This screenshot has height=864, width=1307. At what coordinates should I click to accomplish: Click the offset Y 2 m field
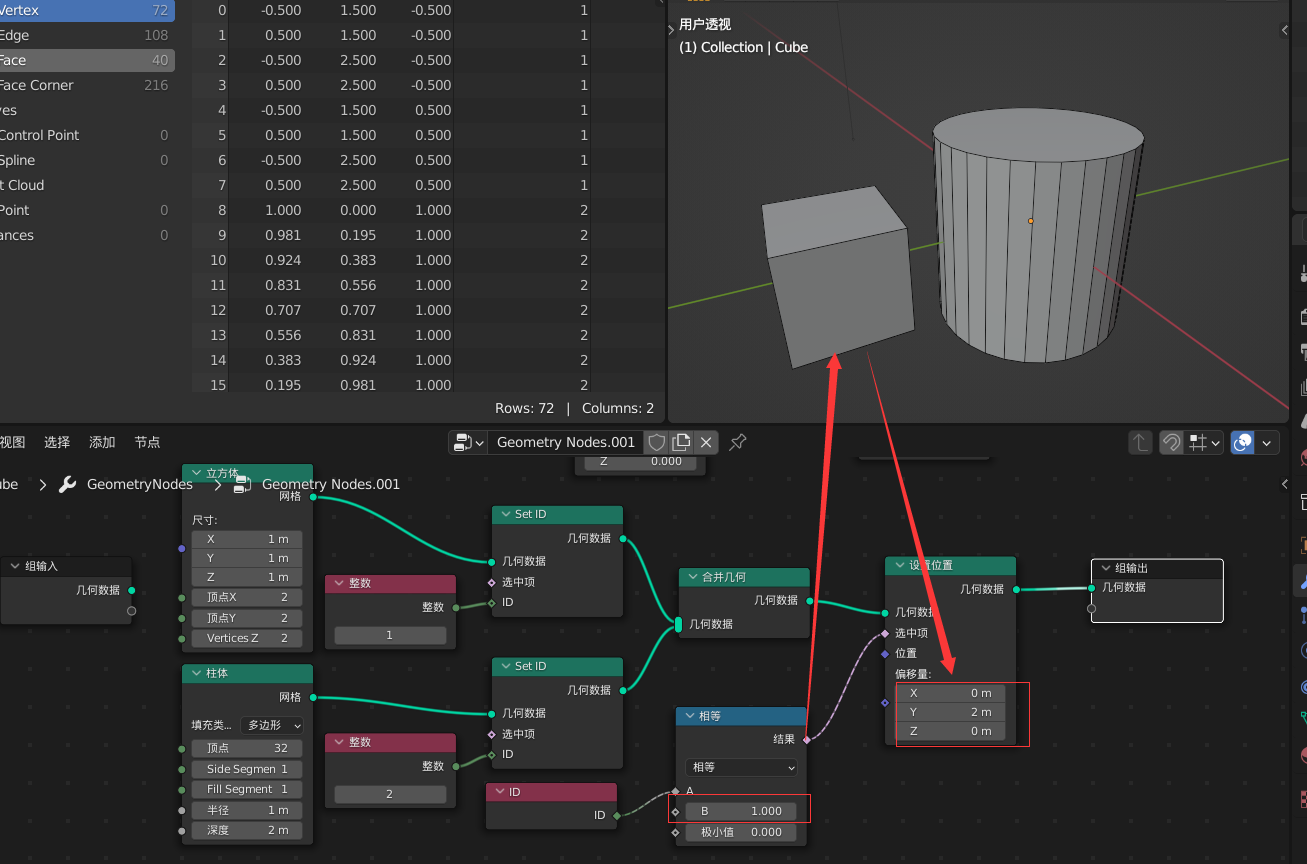pos(950,712)
